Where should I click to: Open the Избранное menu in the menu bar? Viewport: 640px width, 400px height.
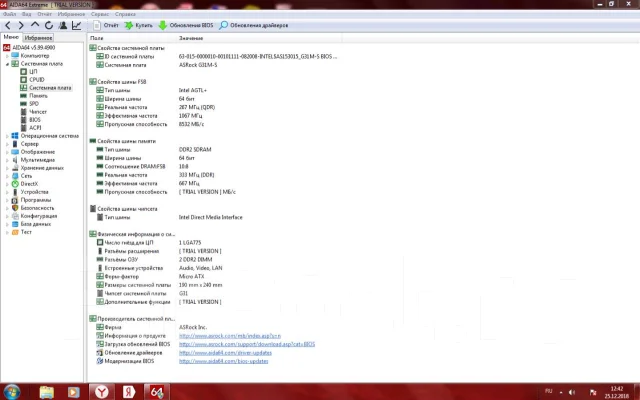click(x=71, y=14)
